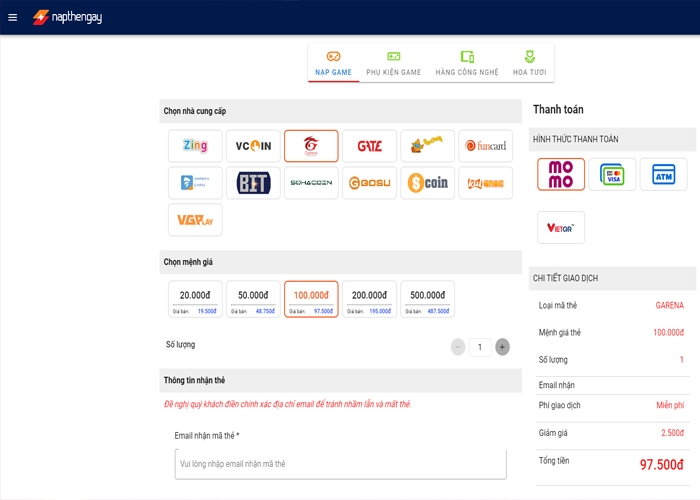
Task: Choose ATM payment method
Action: click(663, 174)
